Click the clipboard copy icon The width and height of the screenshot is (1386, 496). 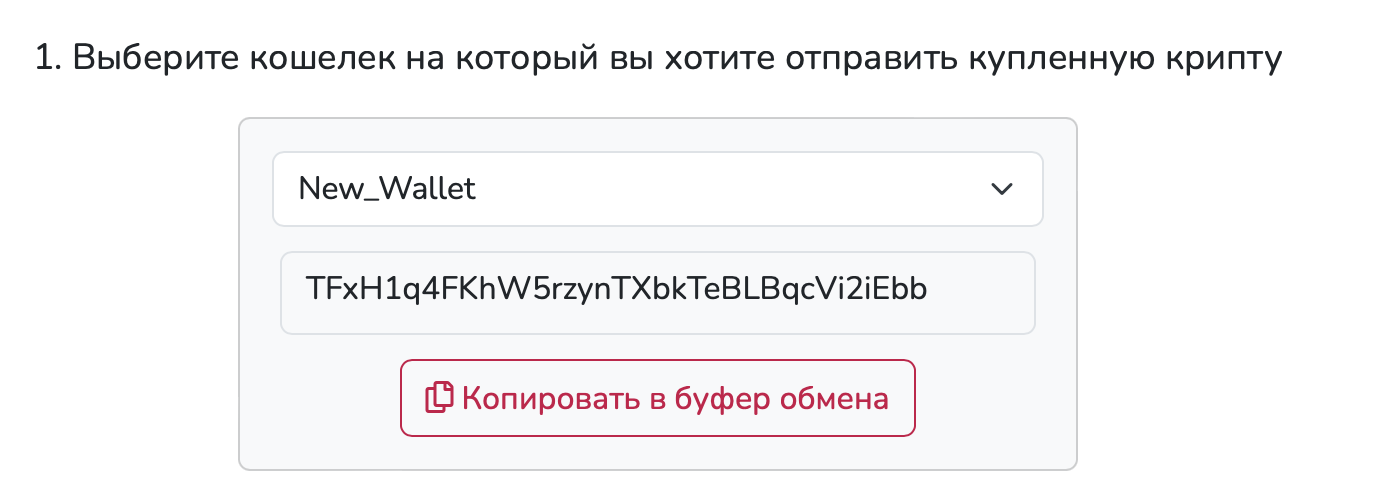[x=440, y=398]
